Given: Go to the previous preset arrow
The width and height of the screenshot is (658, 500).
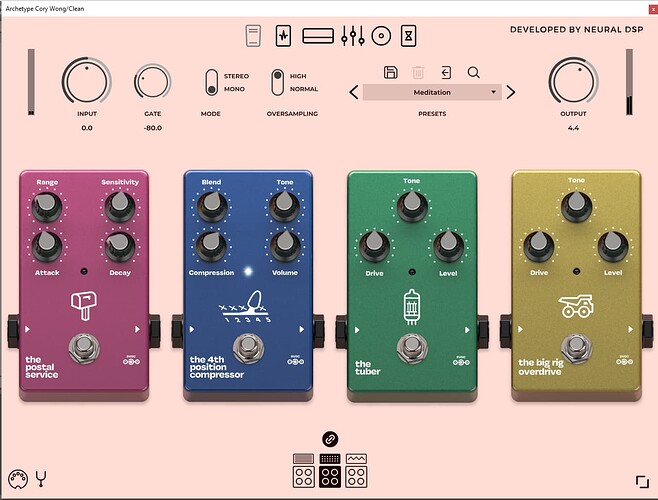Looking at the screenshot, I should coord(353,92).
